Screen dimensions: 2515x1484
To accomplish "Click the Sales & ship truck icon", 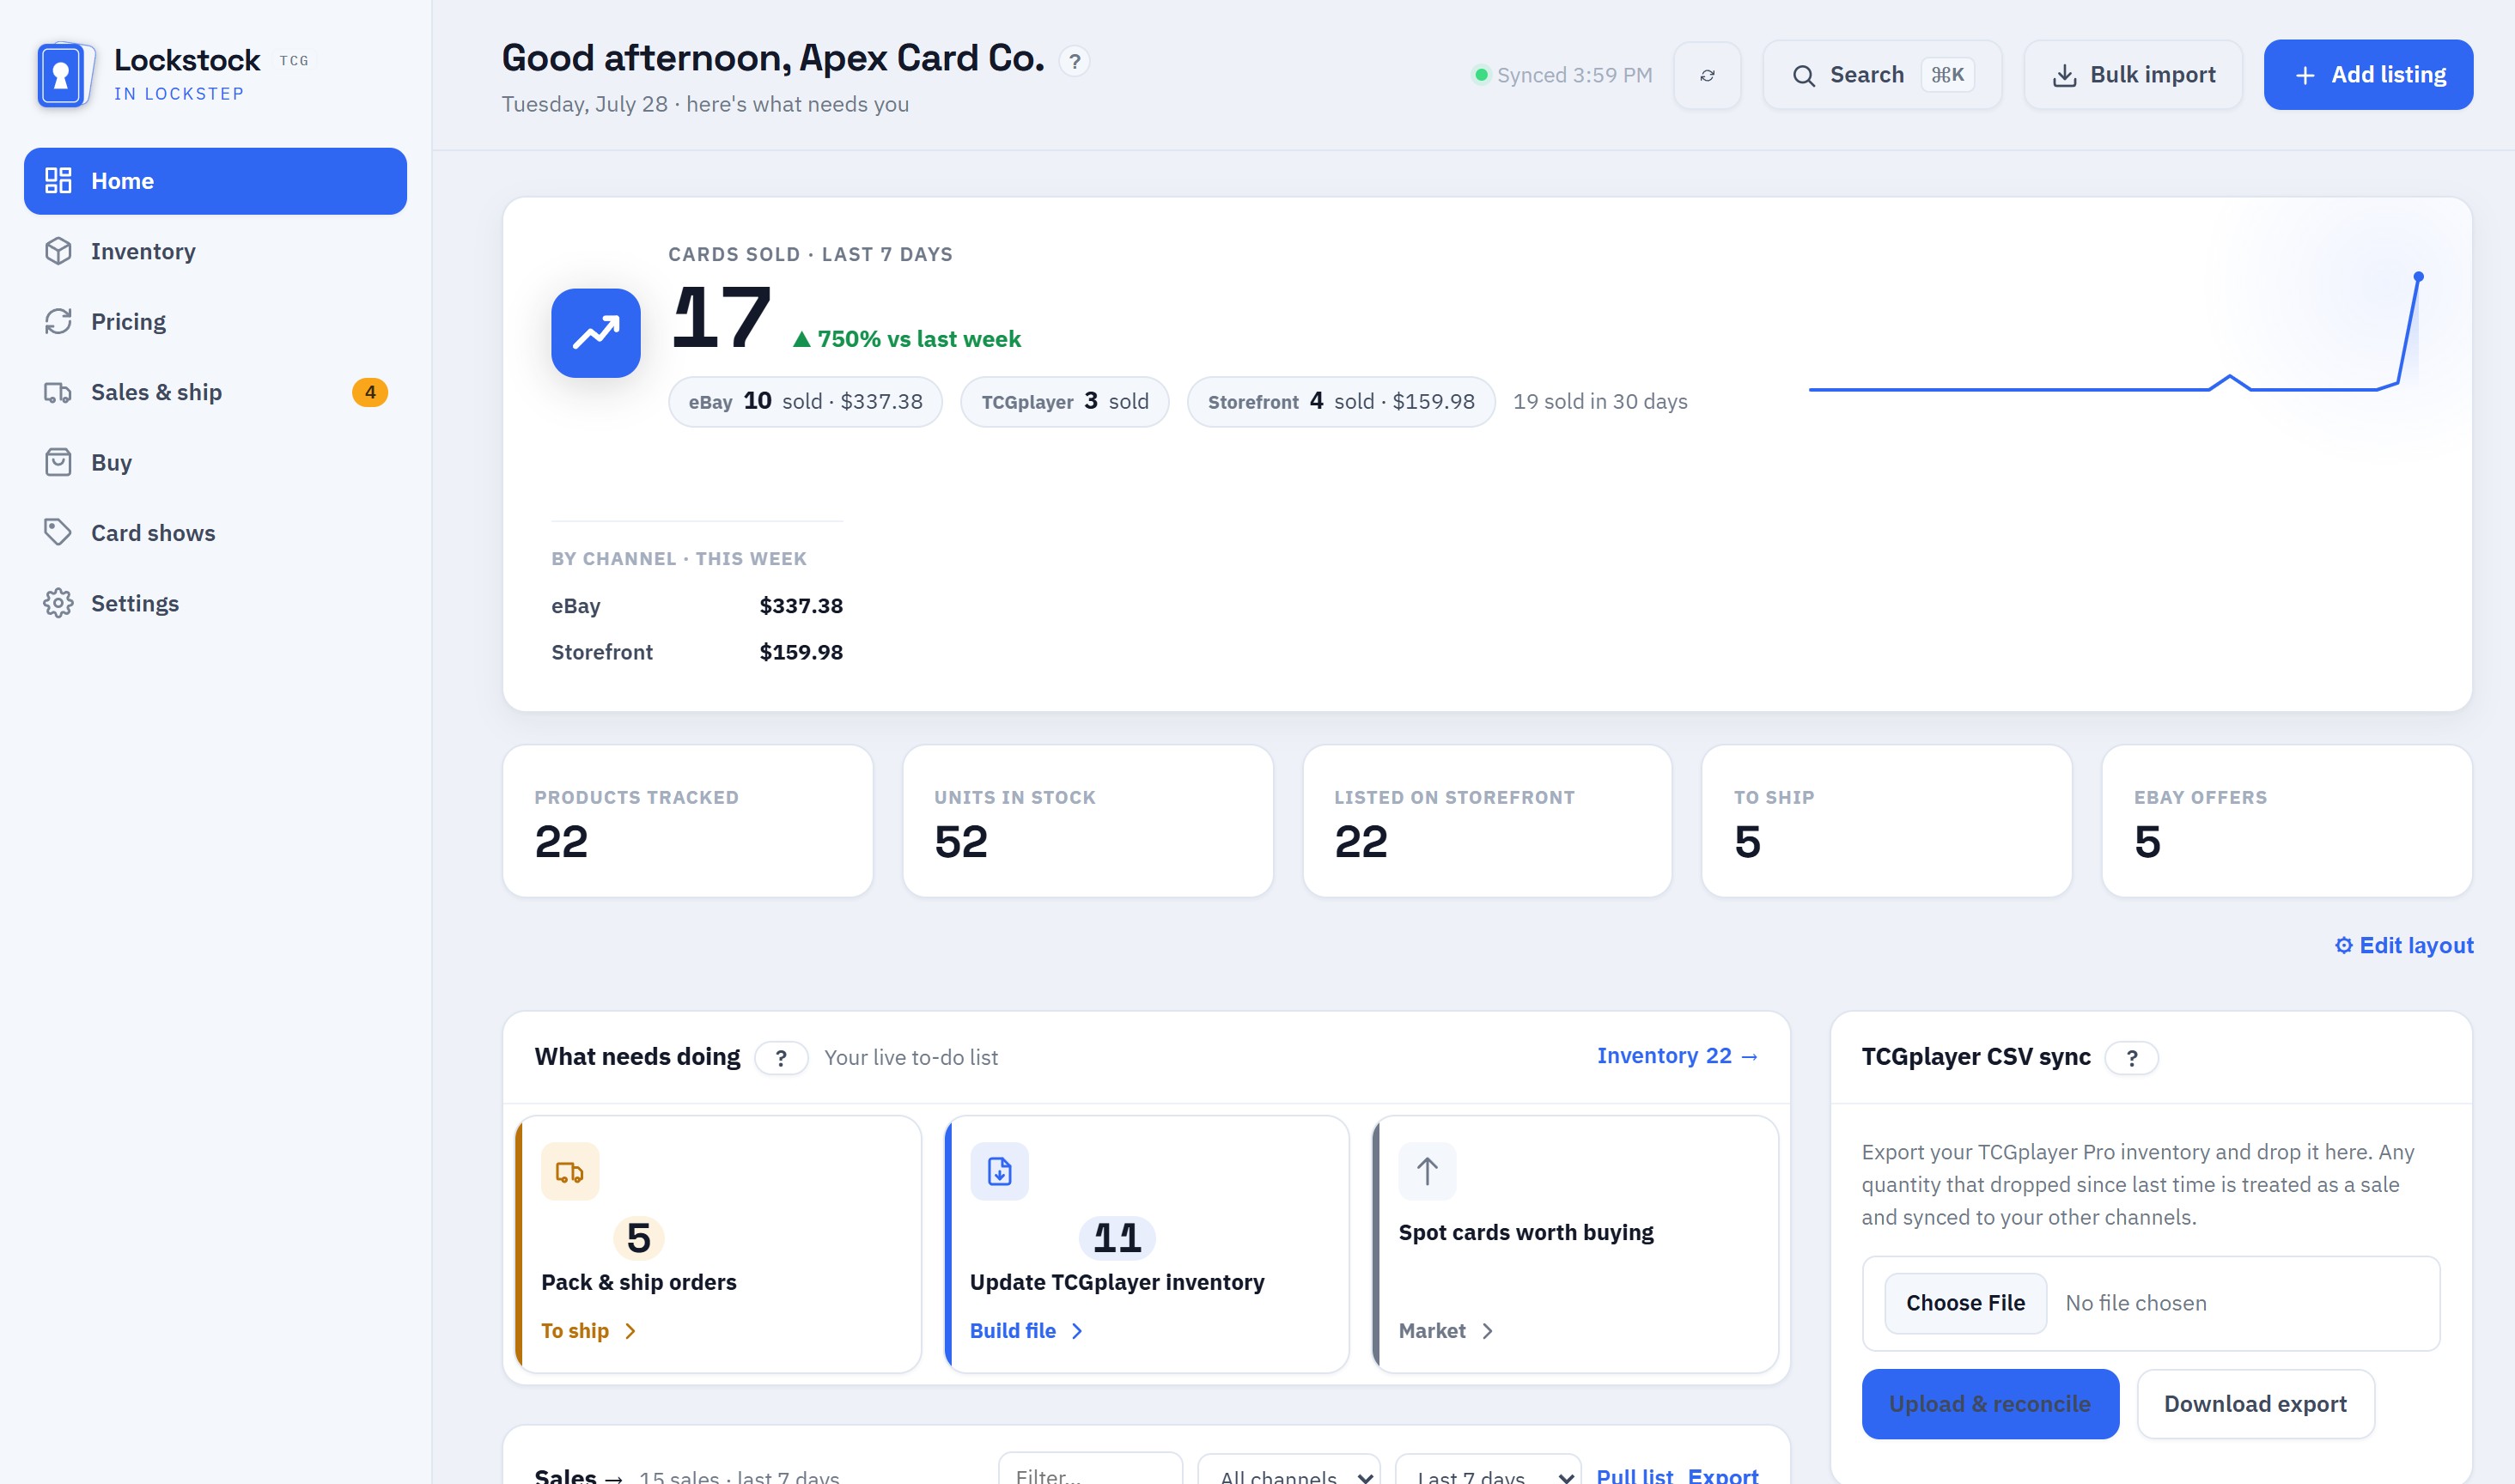I will tap(58, 392).
